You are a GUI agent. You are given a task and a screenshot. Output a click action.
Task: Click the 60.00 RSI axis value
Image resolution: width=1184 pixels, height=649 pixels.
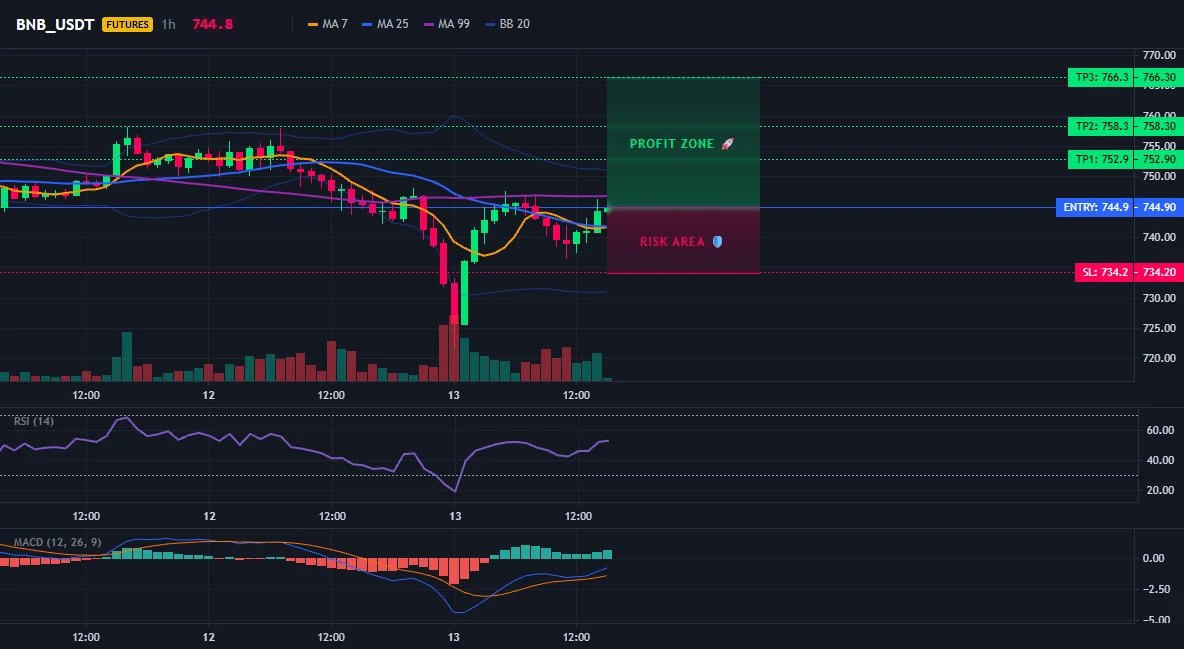click(x=1159, y=430)
